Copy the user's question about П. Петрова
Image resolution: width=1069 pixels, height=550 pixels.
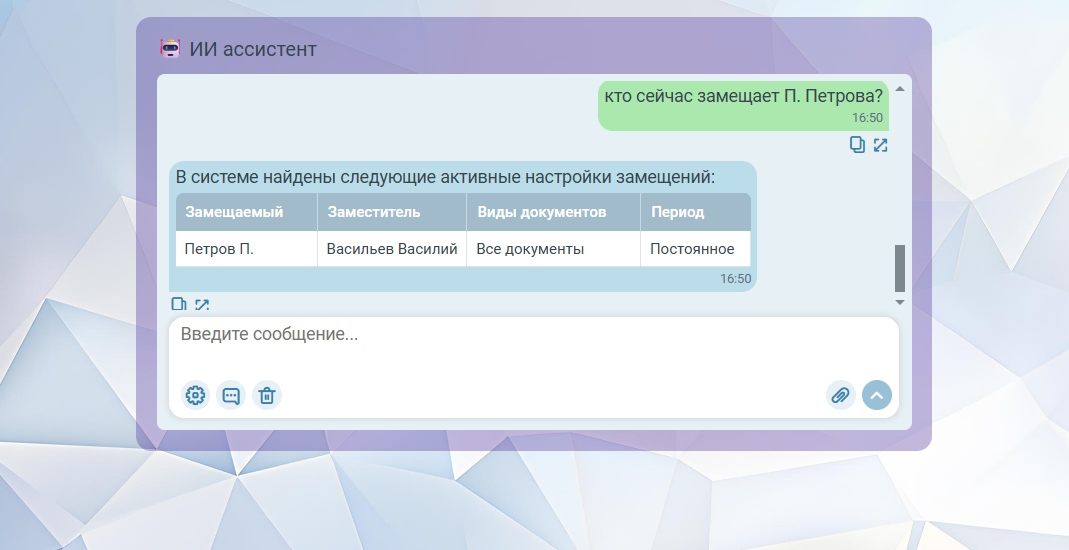[x=857, y=145]
